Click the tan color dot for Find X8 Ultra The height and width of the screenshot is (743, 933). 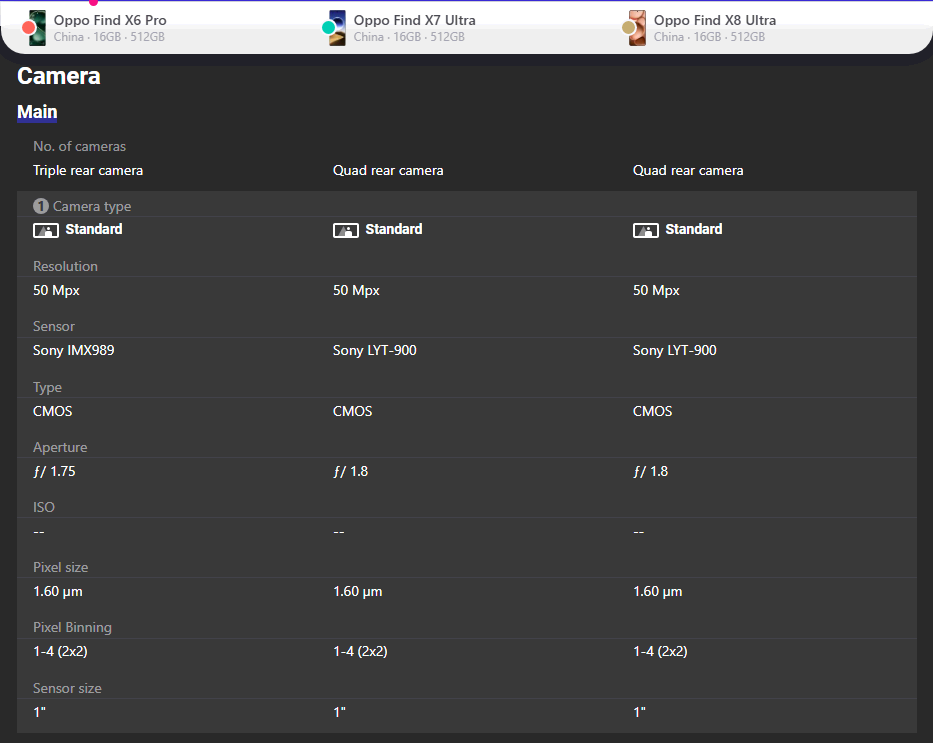[x=628, y=27]
